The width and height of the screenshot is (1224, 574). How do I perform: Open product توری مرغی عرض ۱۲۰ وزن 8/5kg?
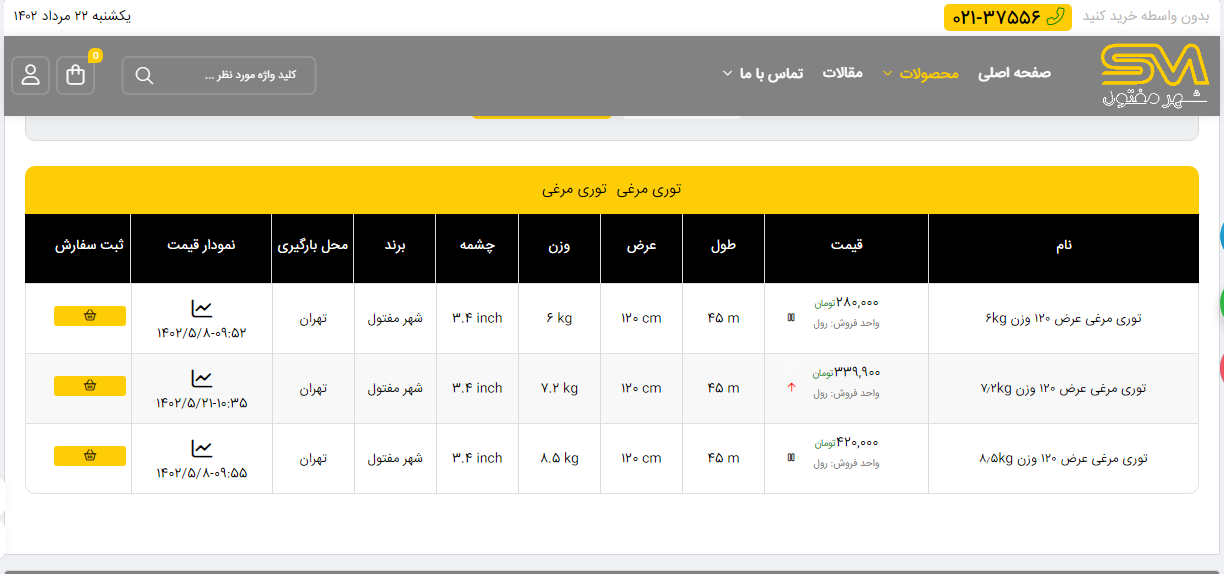click(1063, 459)
